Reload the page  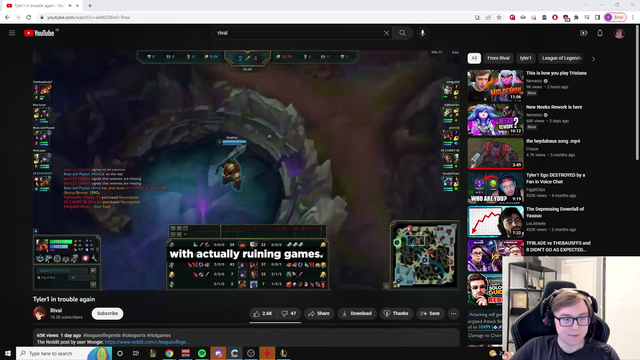pos(29,17)
